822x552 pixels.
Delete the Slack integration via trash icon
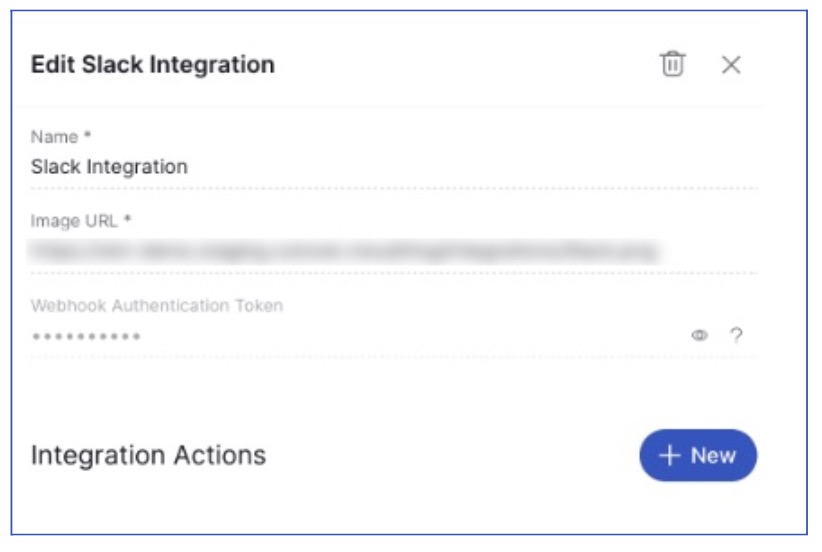pos(673,64)
